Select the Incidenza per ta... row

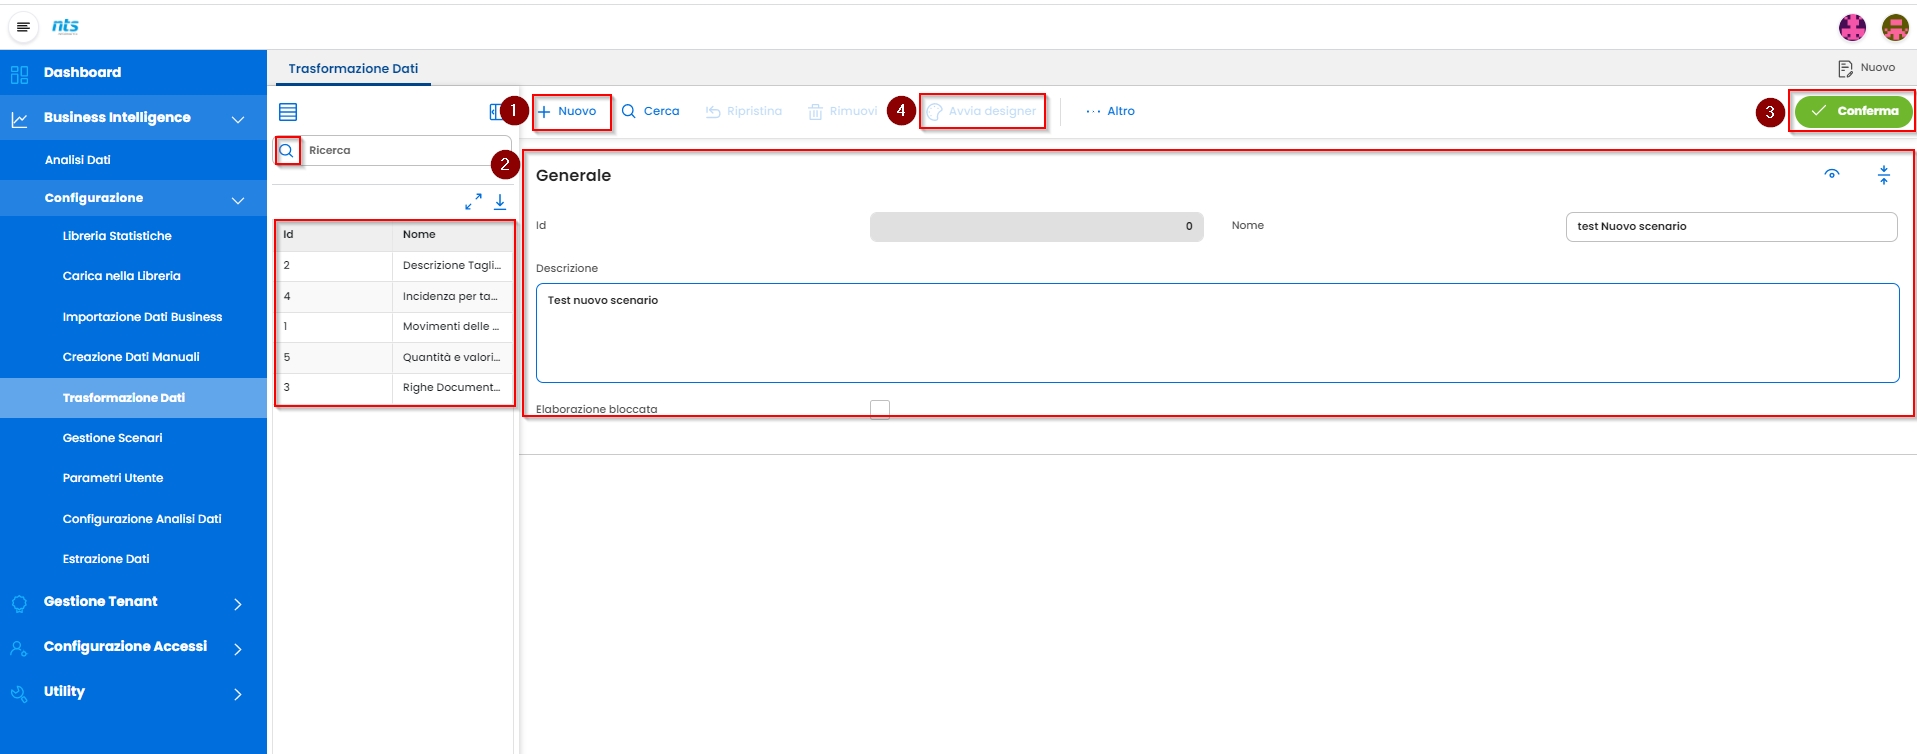coord(395,297)
